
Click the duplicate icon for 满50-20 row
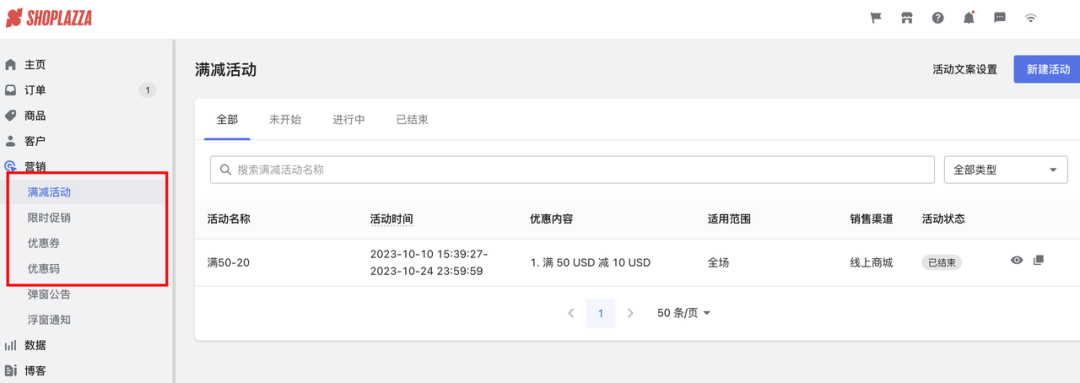(1039, 260)
